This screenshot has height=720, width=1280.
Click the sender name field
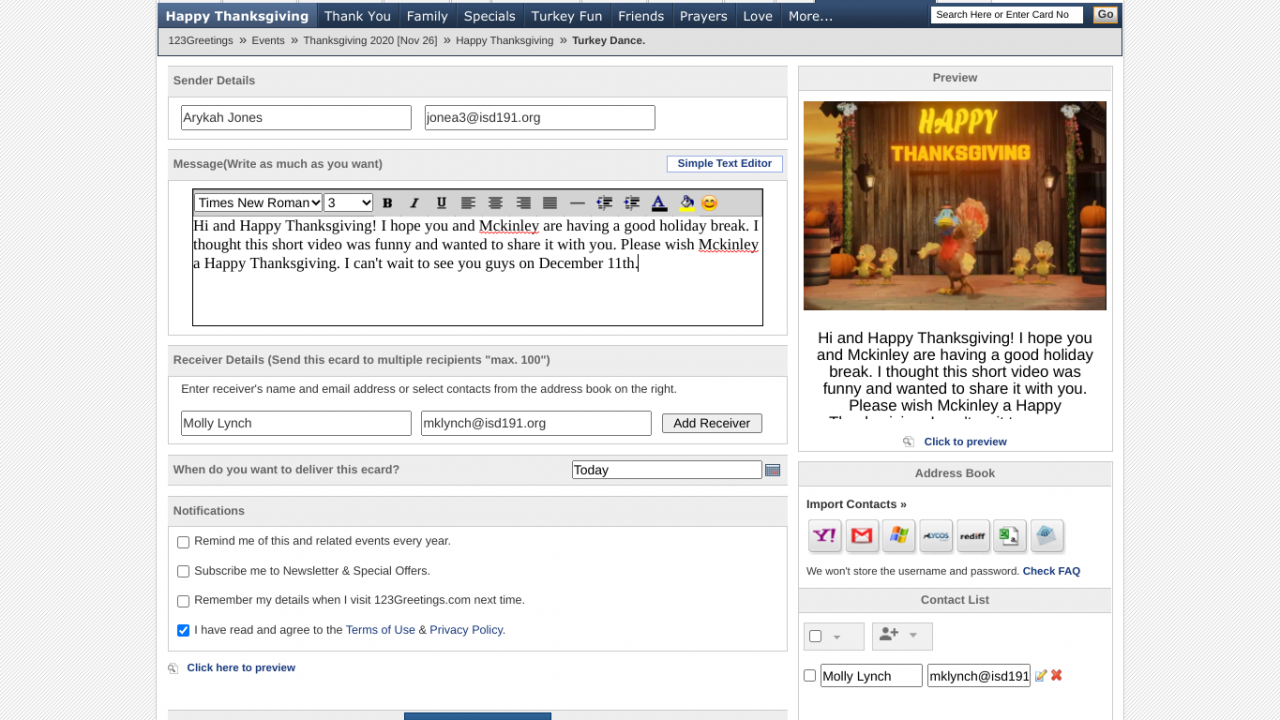tap(296, 118)
